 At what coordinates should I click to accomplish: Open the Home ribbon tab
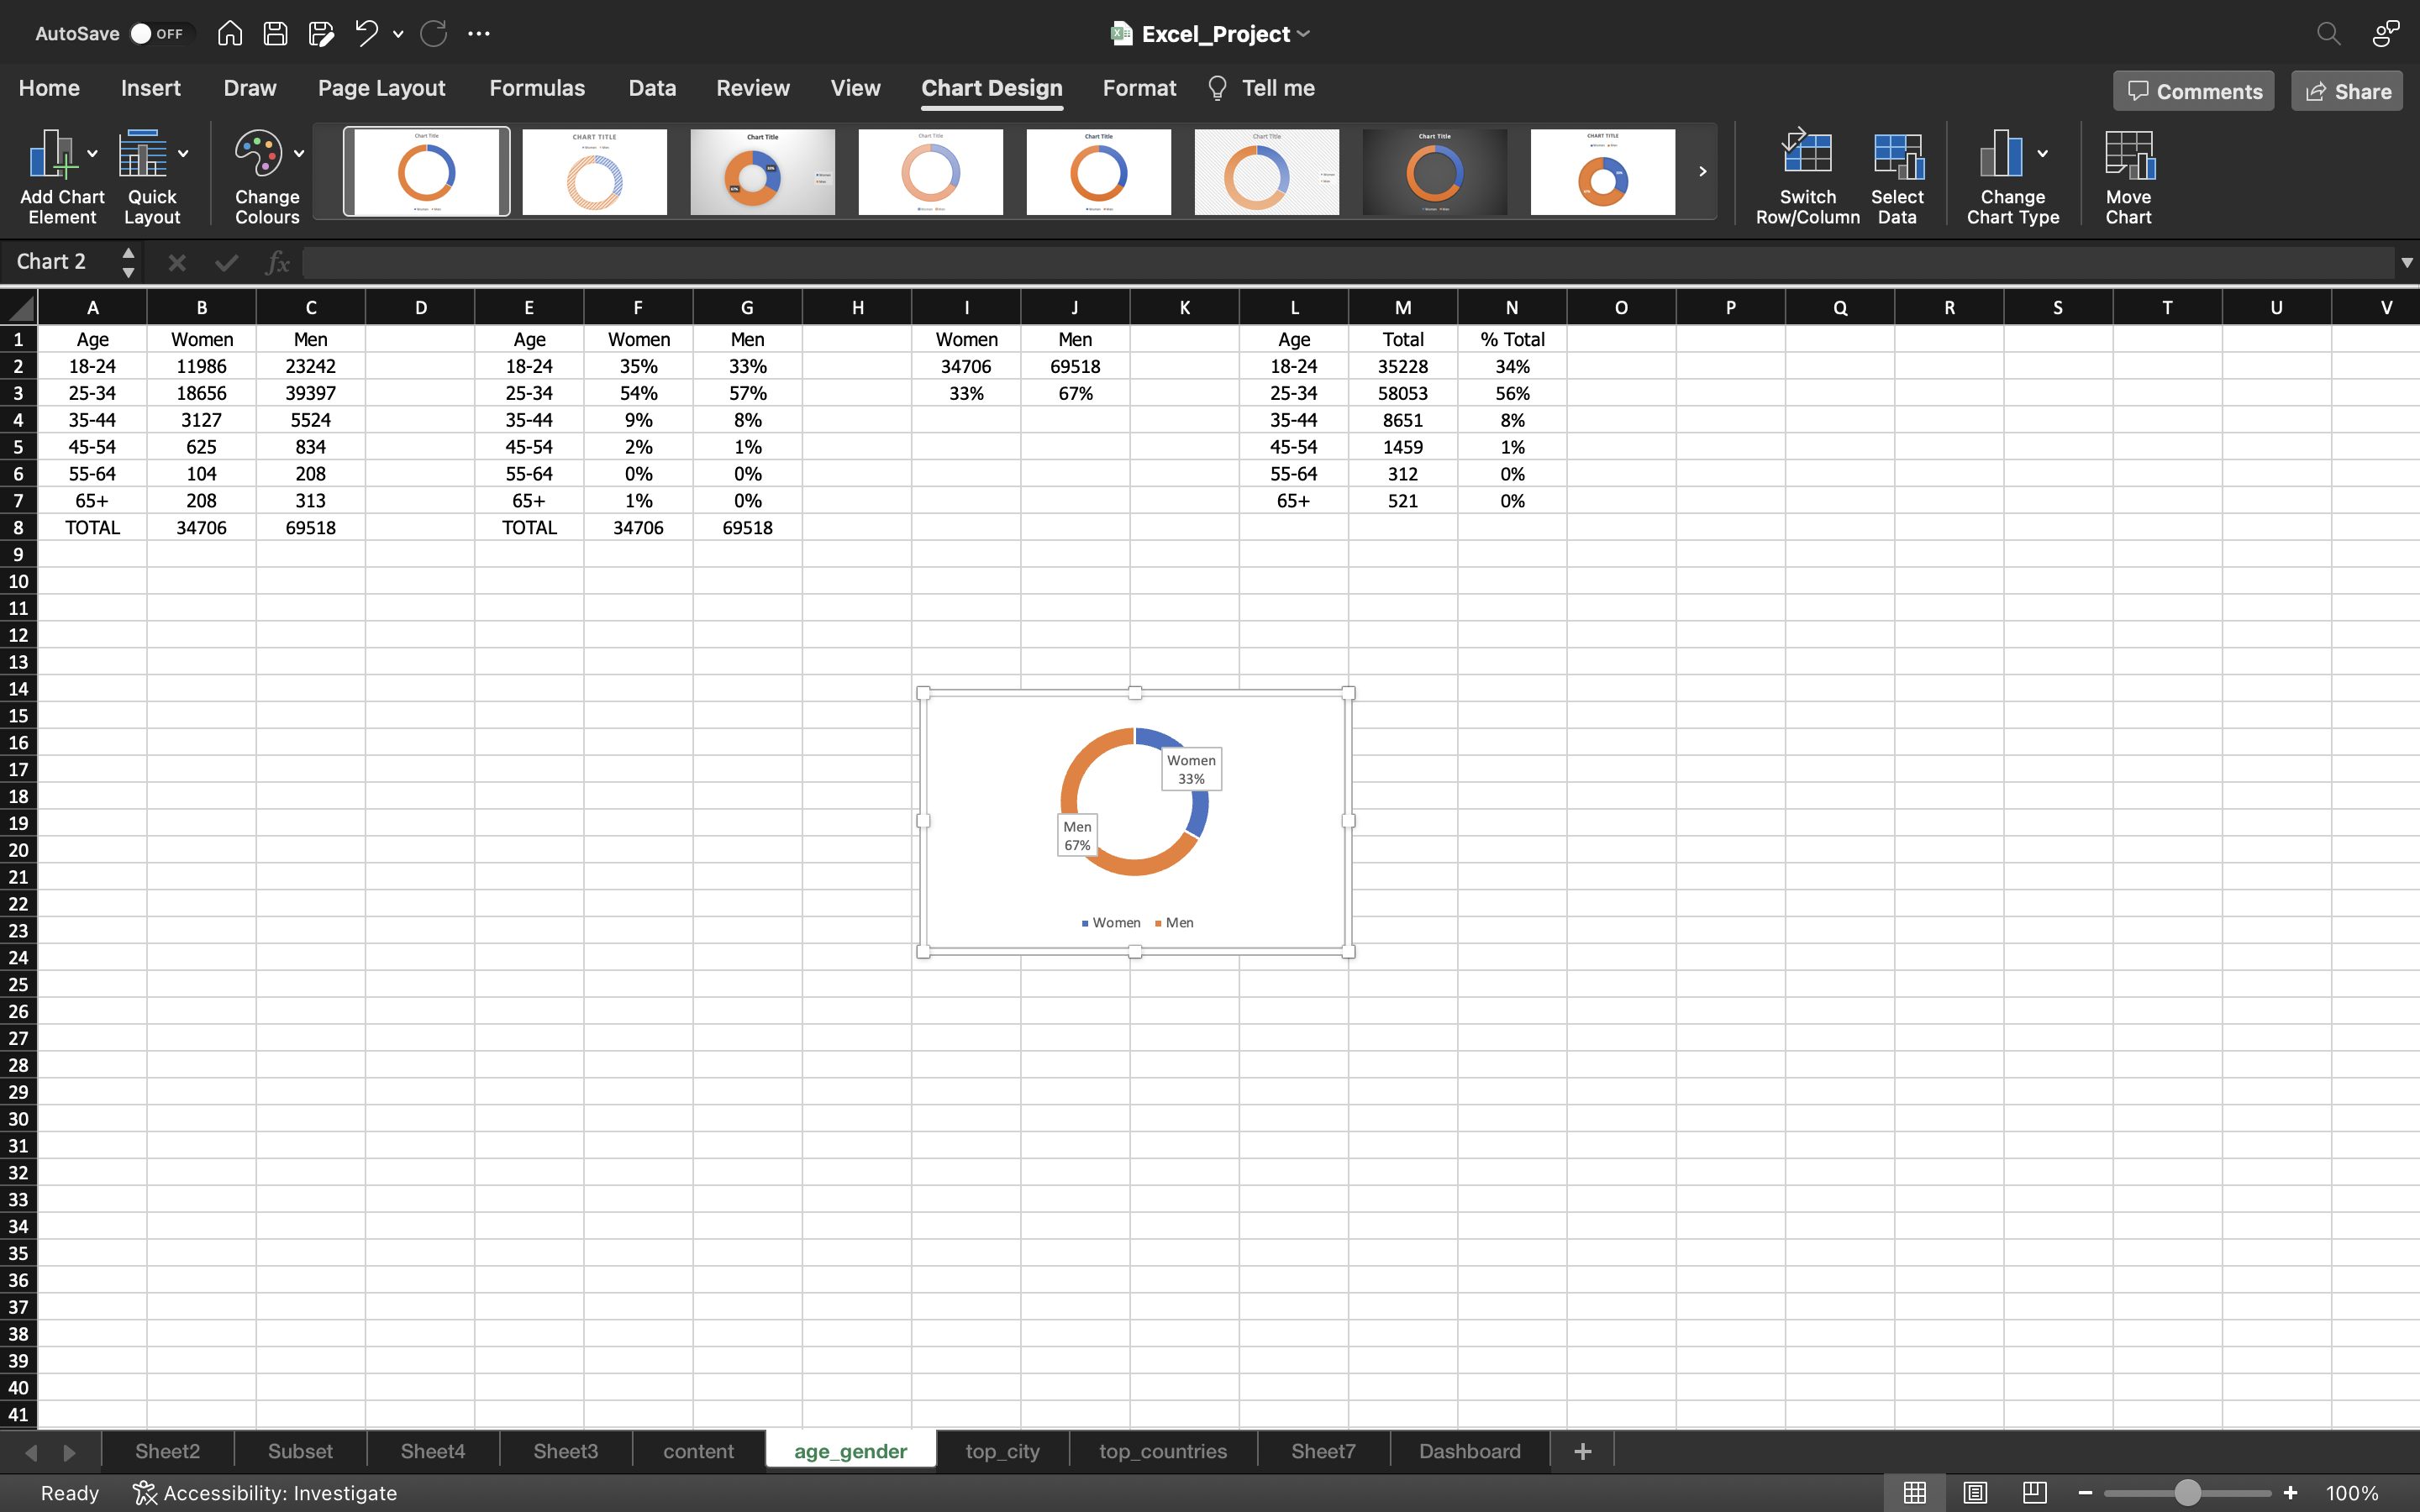tap(49, 88)
